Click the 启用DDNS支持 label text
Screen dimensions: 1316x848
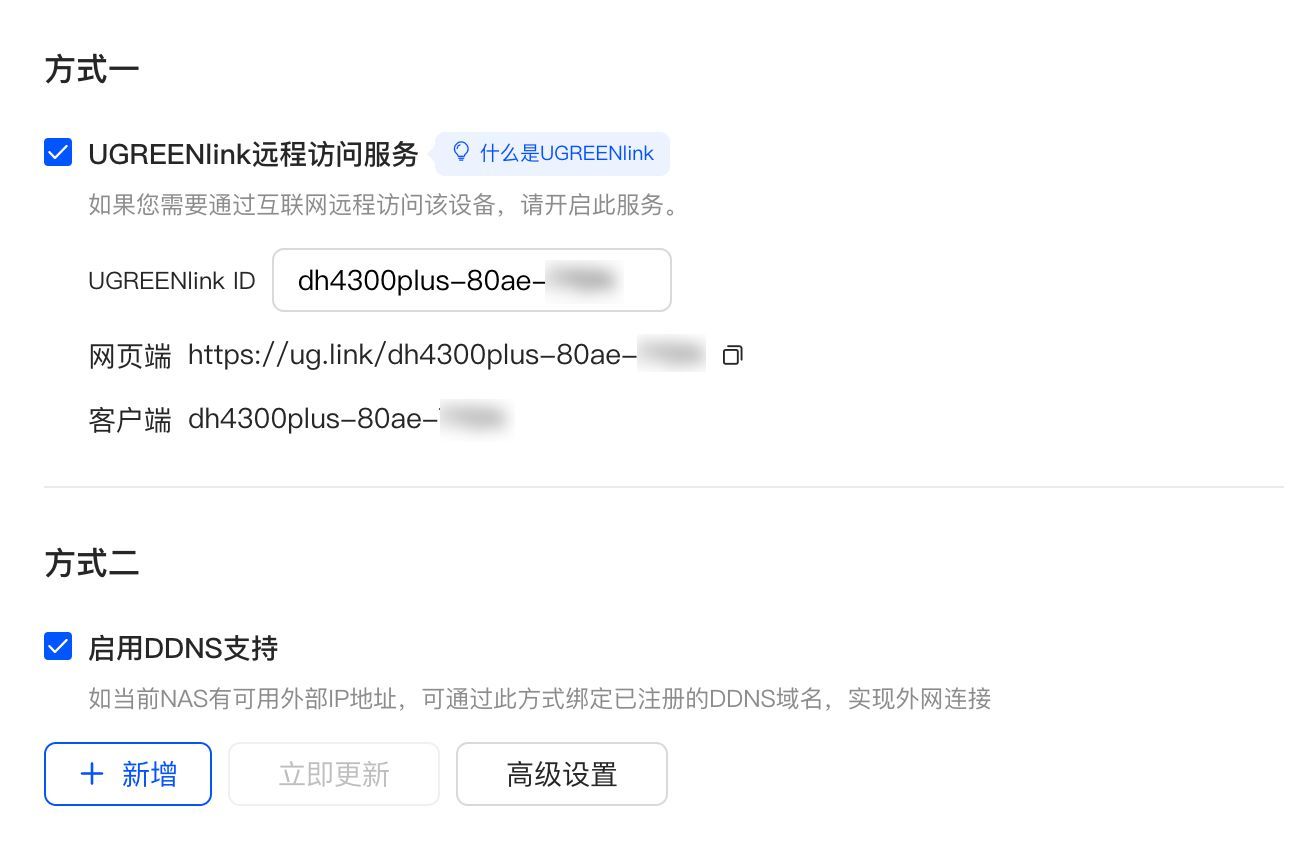tap(183, 648)
